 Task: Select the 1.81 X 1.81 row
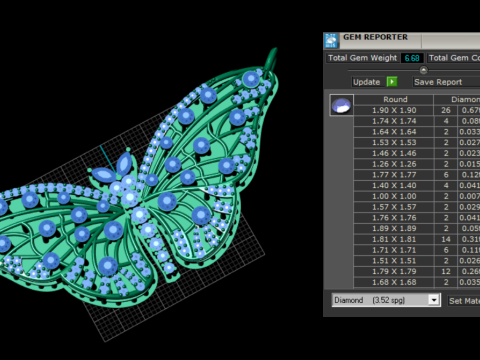coord(417,239)
